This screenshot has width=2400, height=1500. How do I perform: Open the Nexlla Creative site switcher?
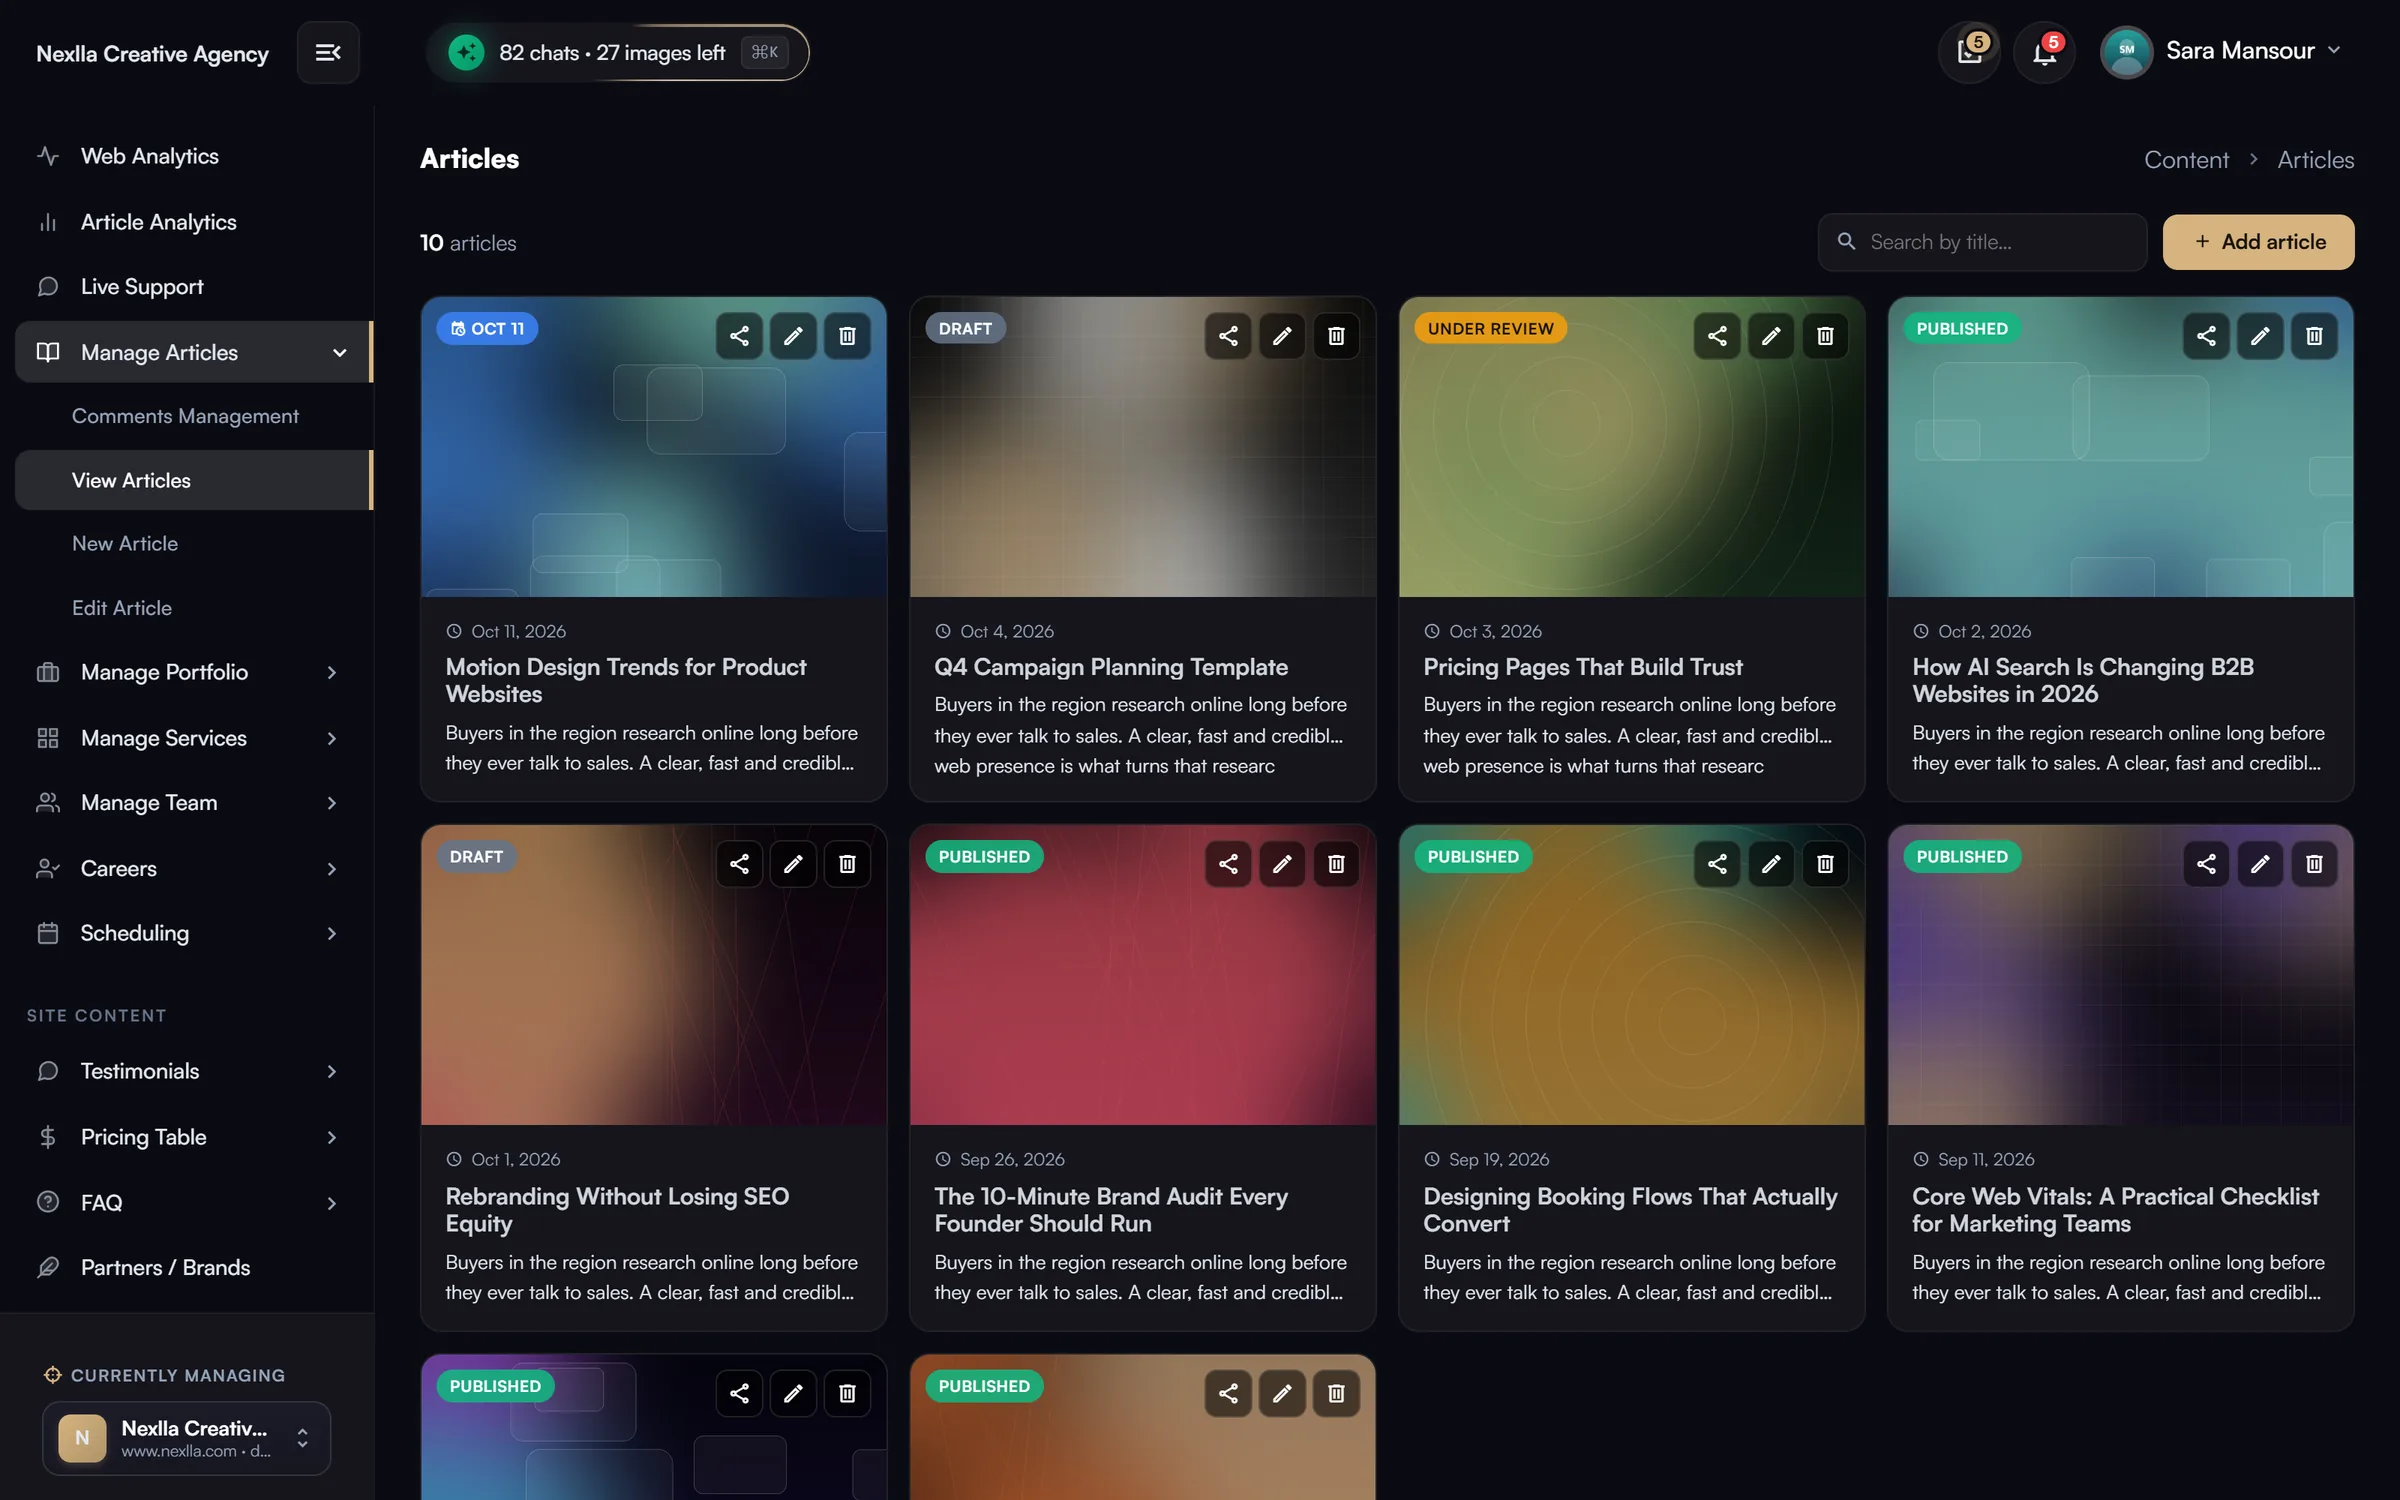[x=187, y=1438]
